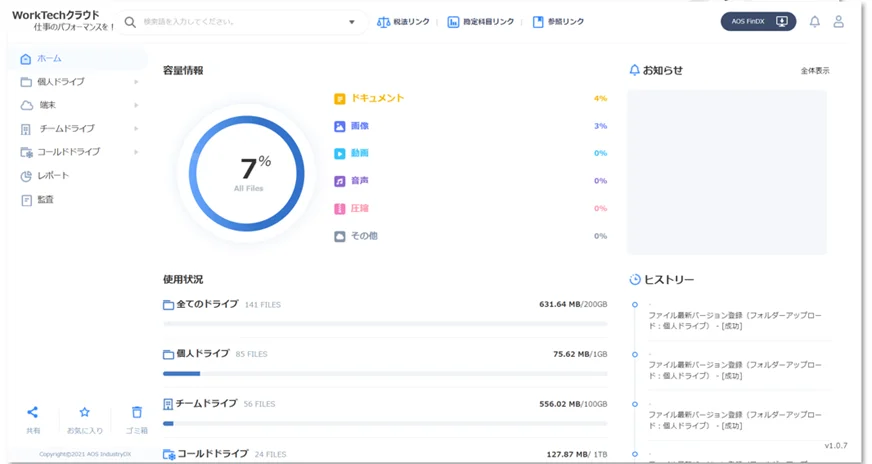This screenshot has height=464, width=872.
Task: Click the その他 category icon
Action: pyautogui.click(x=339, y=236)
